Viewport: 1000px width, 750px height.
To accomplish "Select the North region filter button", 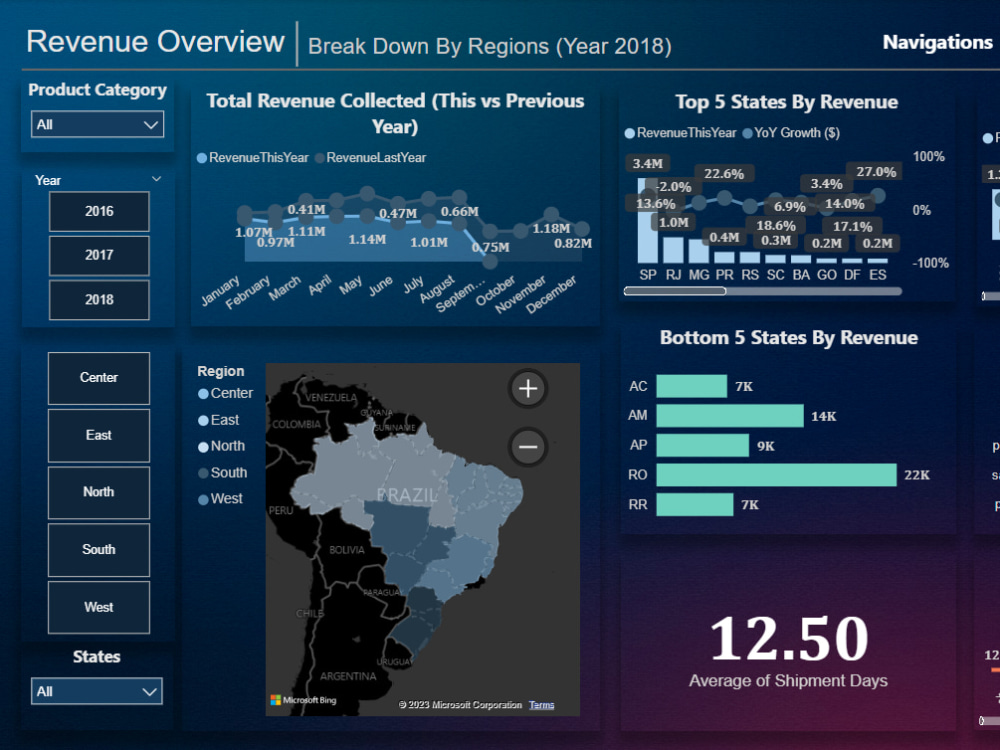I will [98, 492].
